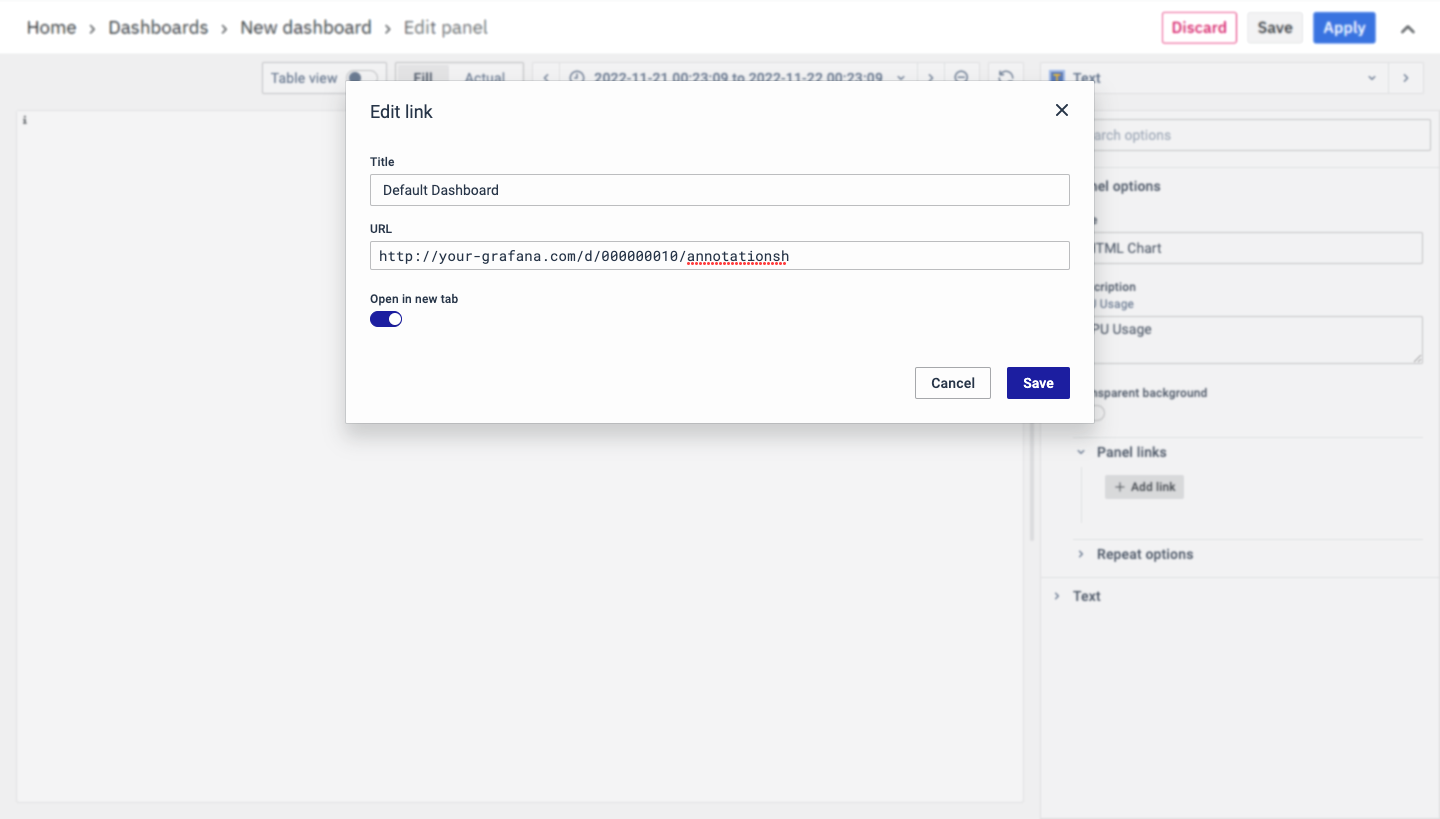Screen dimensions: 1440x819
Task: Close the Edit link dialog
Action: [1062, 110]
